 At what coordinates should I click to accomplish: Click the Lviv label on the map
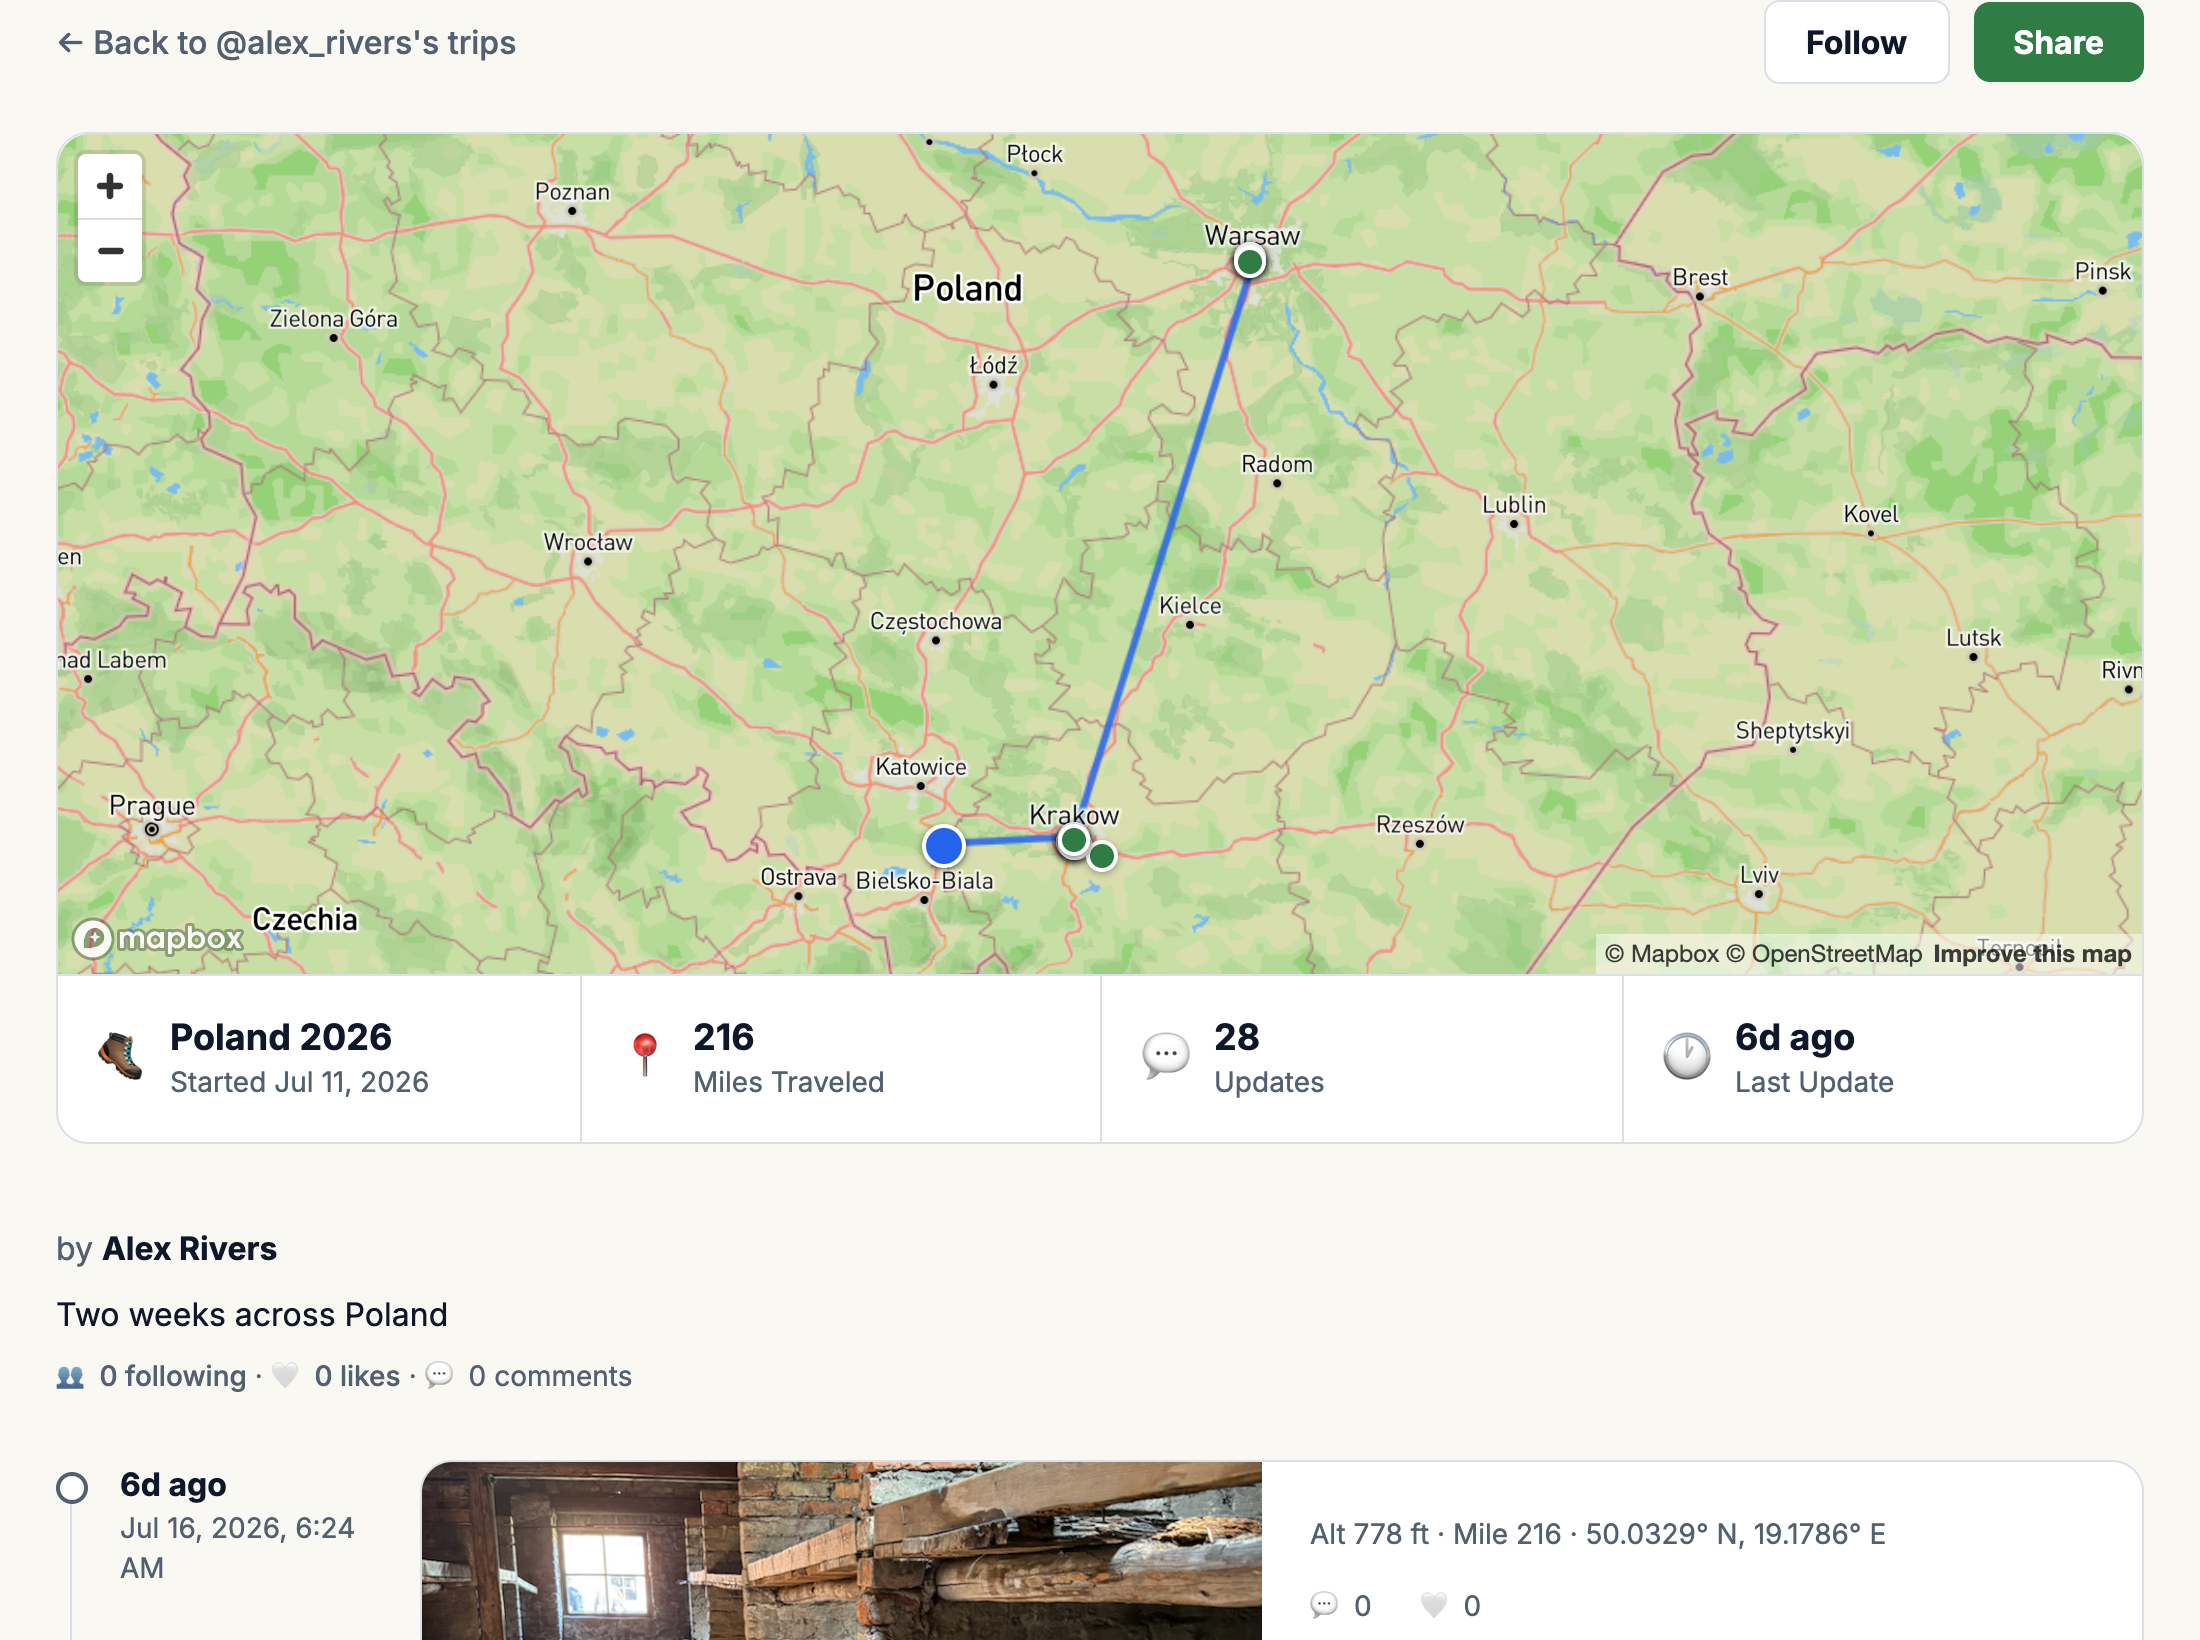click(x=1759, y=875)
